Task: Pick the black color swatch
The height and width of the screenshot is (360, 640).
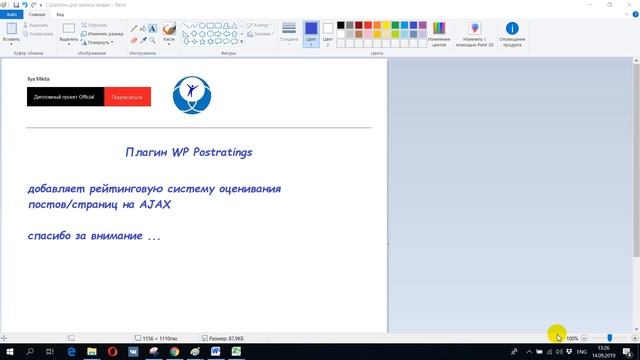Action: coord(341,25)
